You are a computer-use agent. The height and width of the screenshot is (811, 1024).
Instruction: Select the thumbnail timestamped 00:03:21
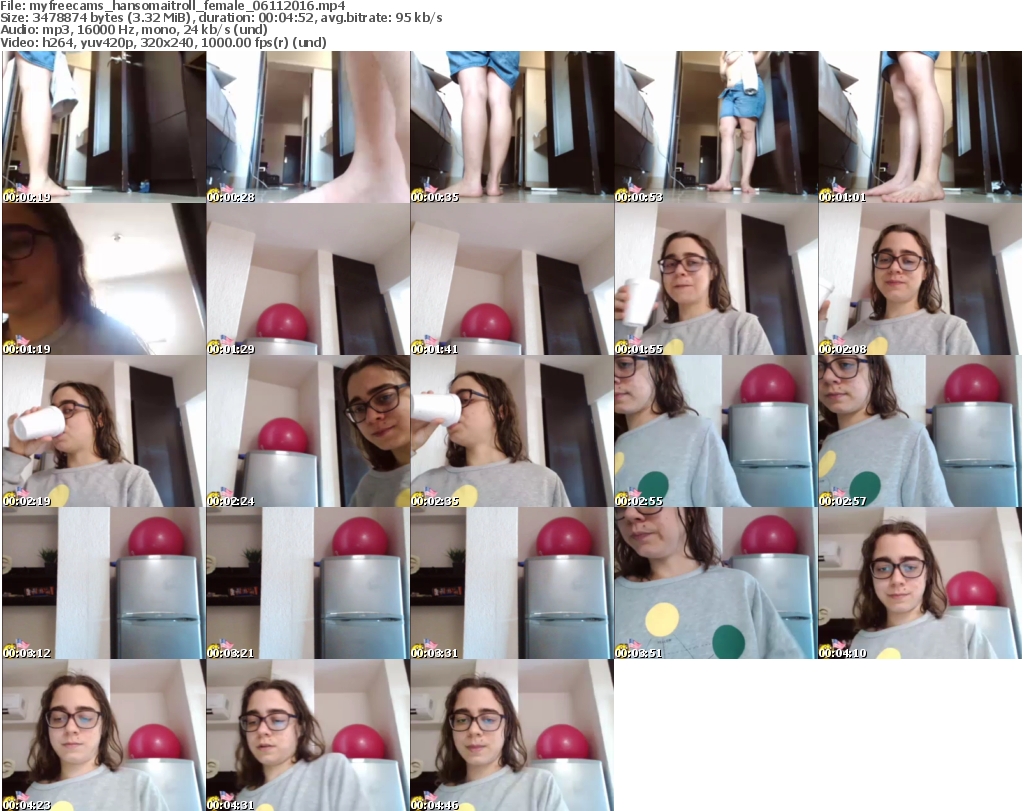click(308, 583)
